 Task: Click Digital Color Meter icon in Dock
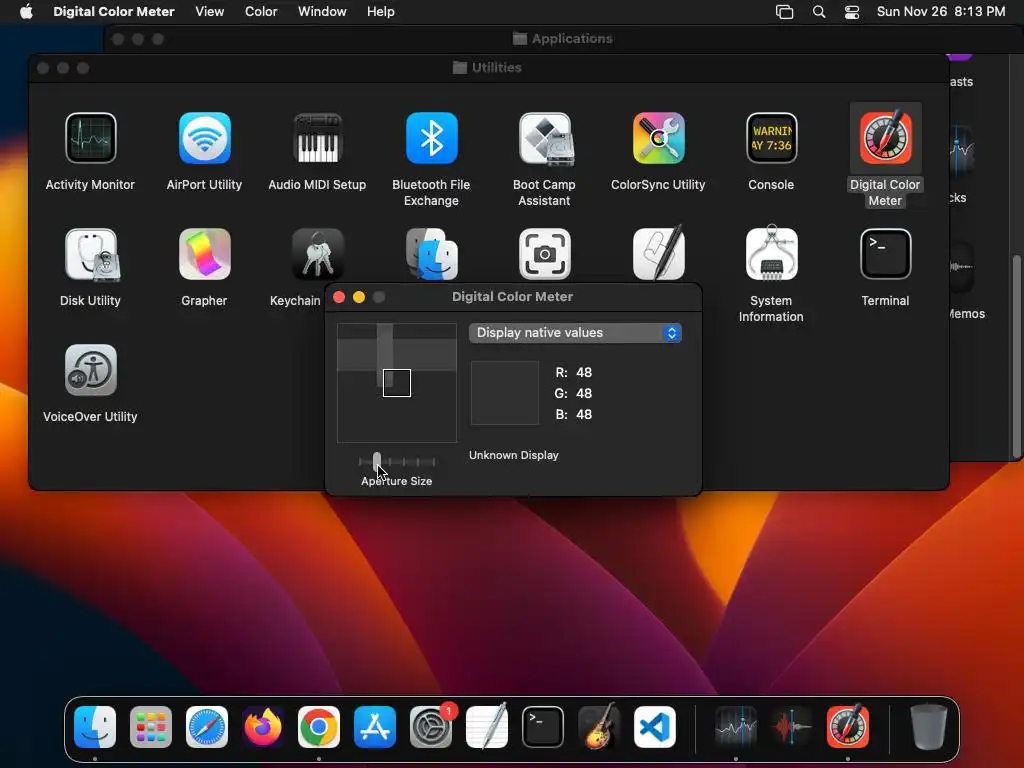click(848, 727)
